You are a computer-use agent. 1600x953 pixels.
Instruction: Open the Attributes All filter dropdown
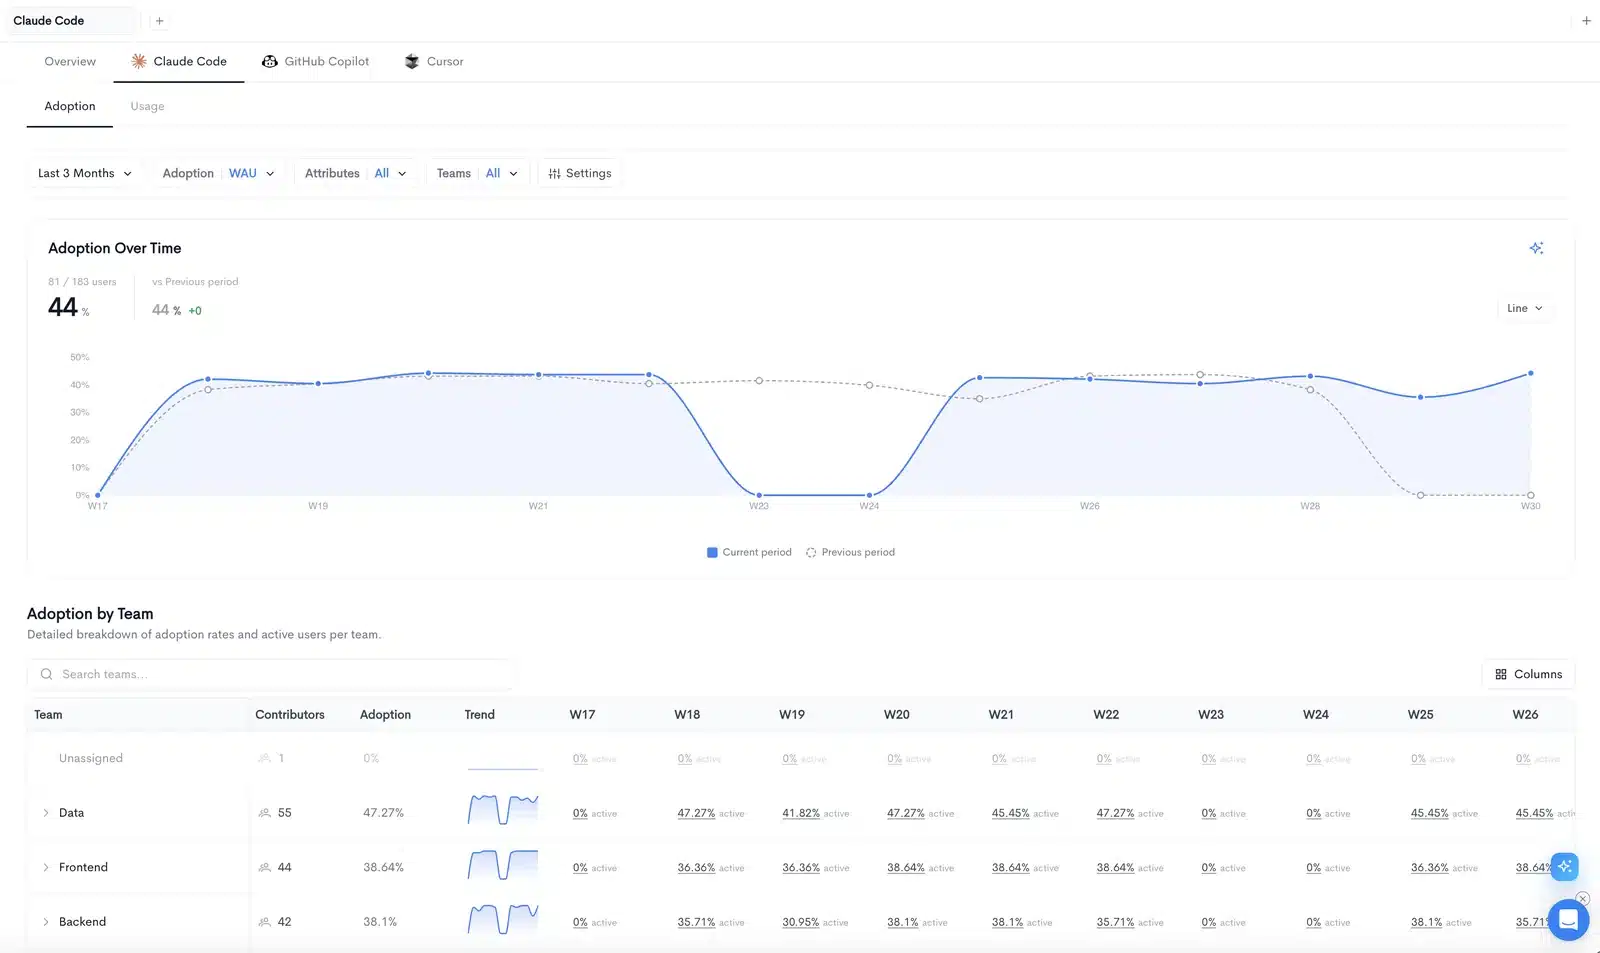(x=355, y=173)
